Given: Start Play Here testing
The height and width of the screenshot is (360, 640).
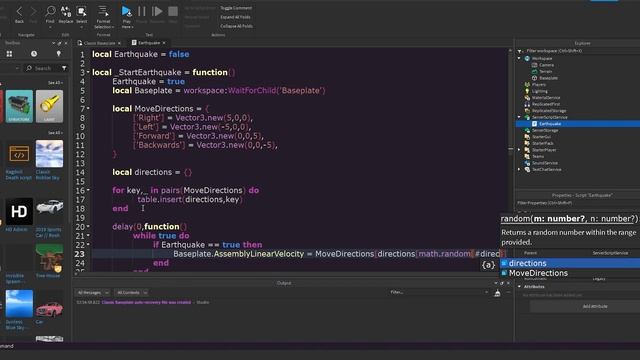Looking at the screenshot, I should coord(127,16).
